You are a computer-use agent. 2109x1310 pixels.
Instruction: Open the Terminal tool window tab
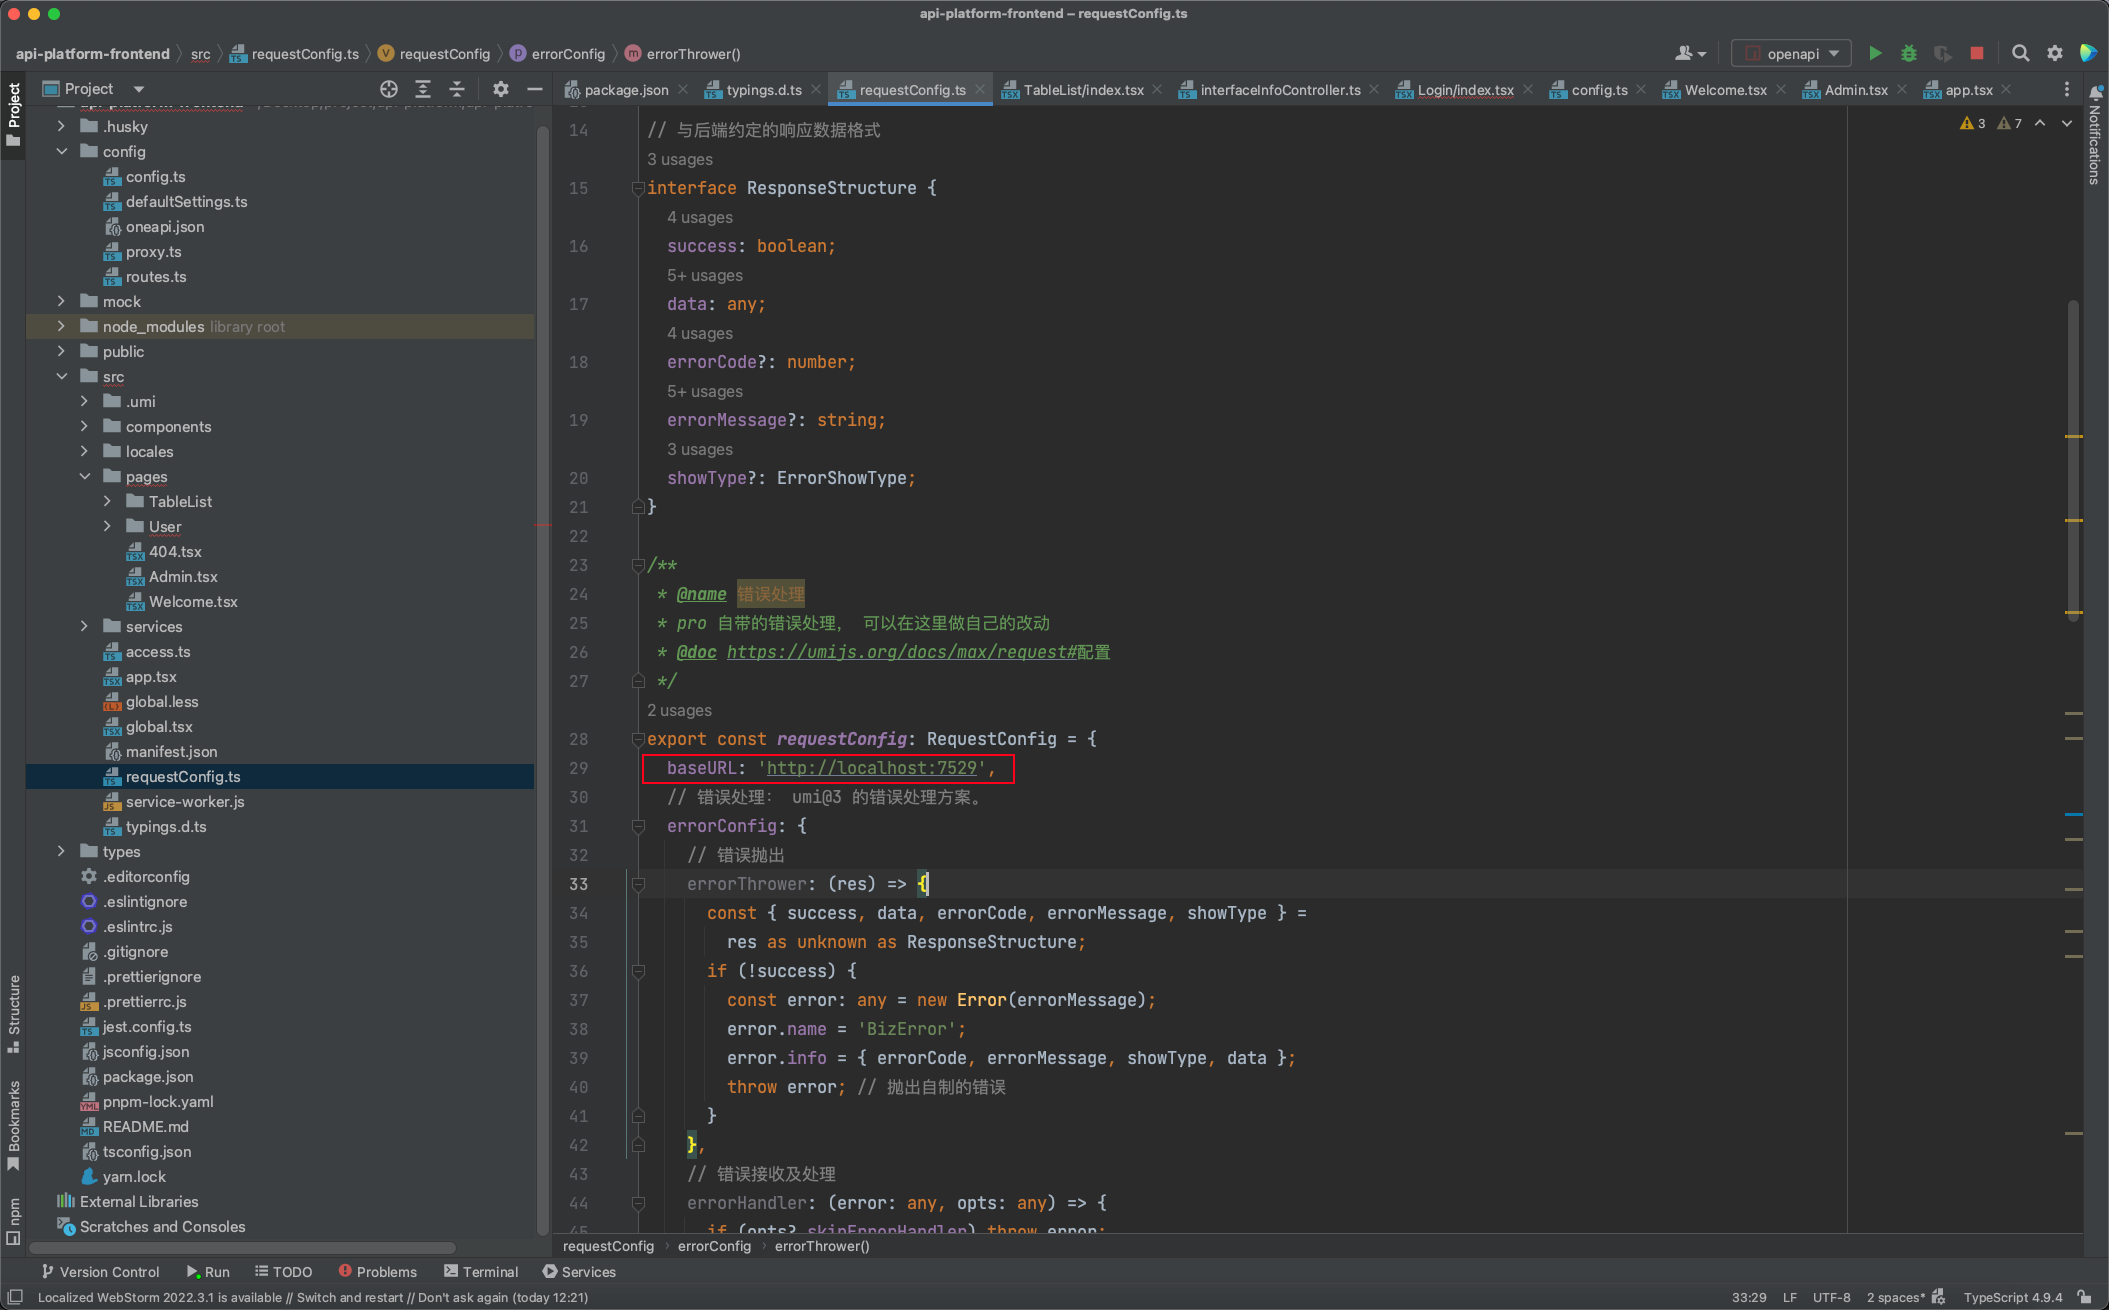(x=481, y=1271)
